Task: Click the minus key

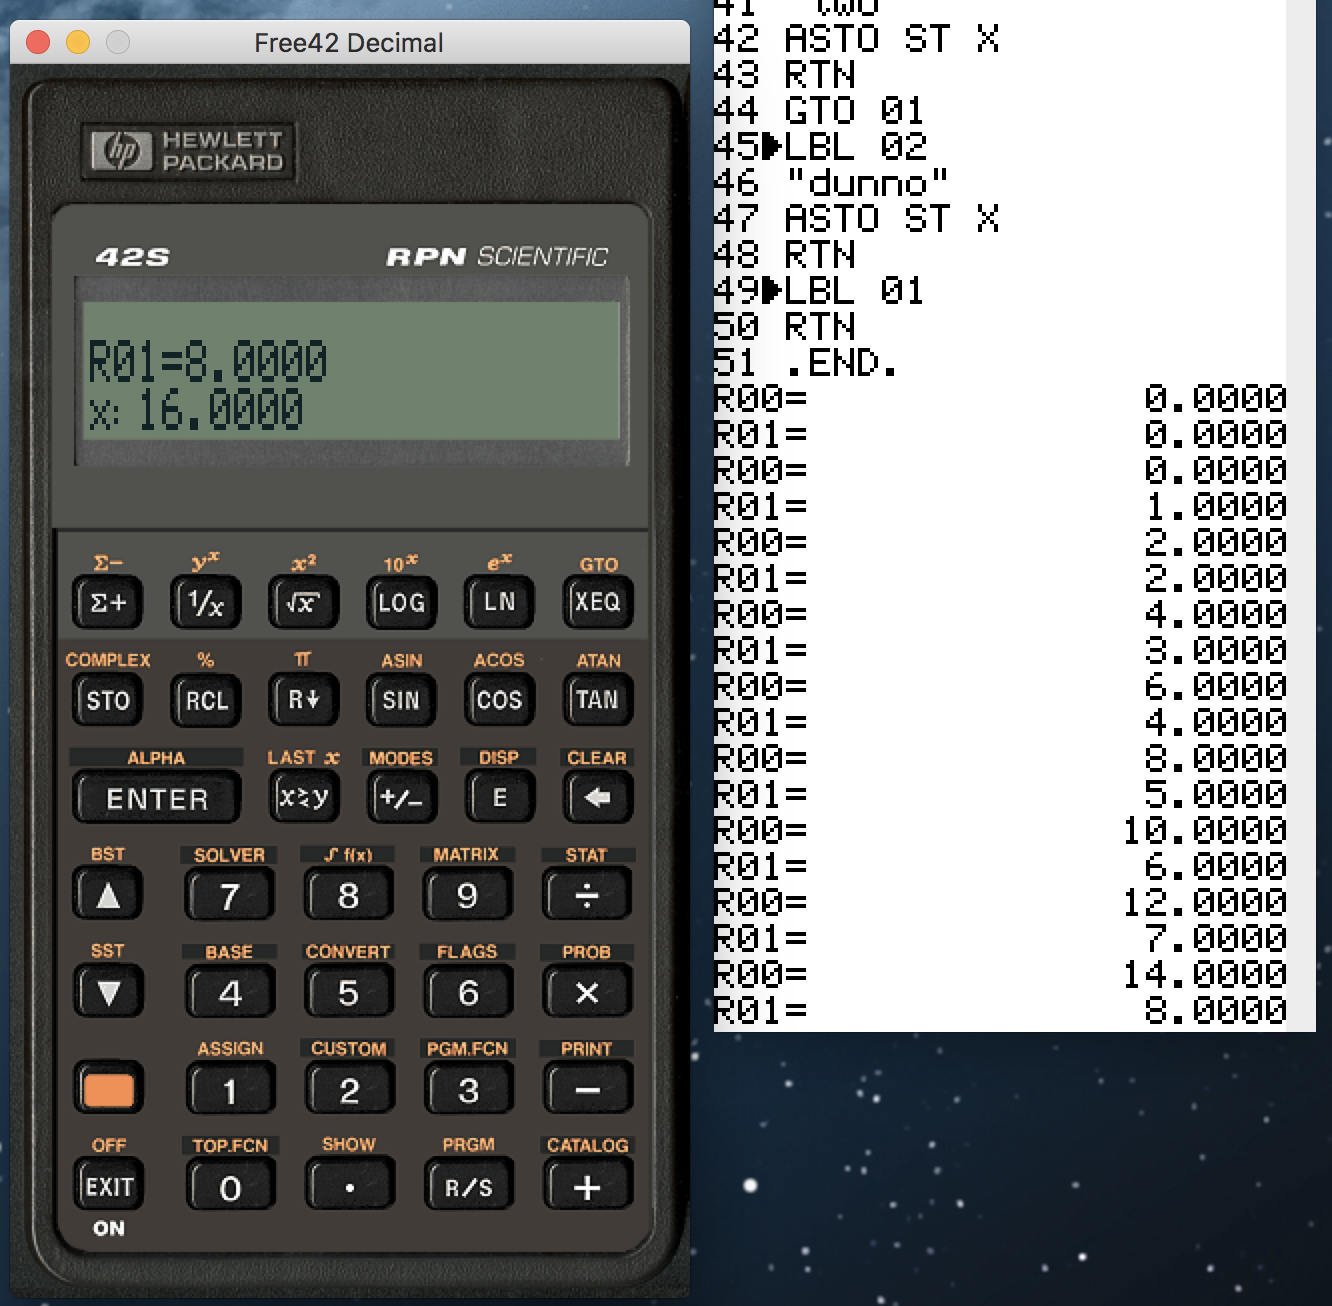Action: pos(587,1089)
